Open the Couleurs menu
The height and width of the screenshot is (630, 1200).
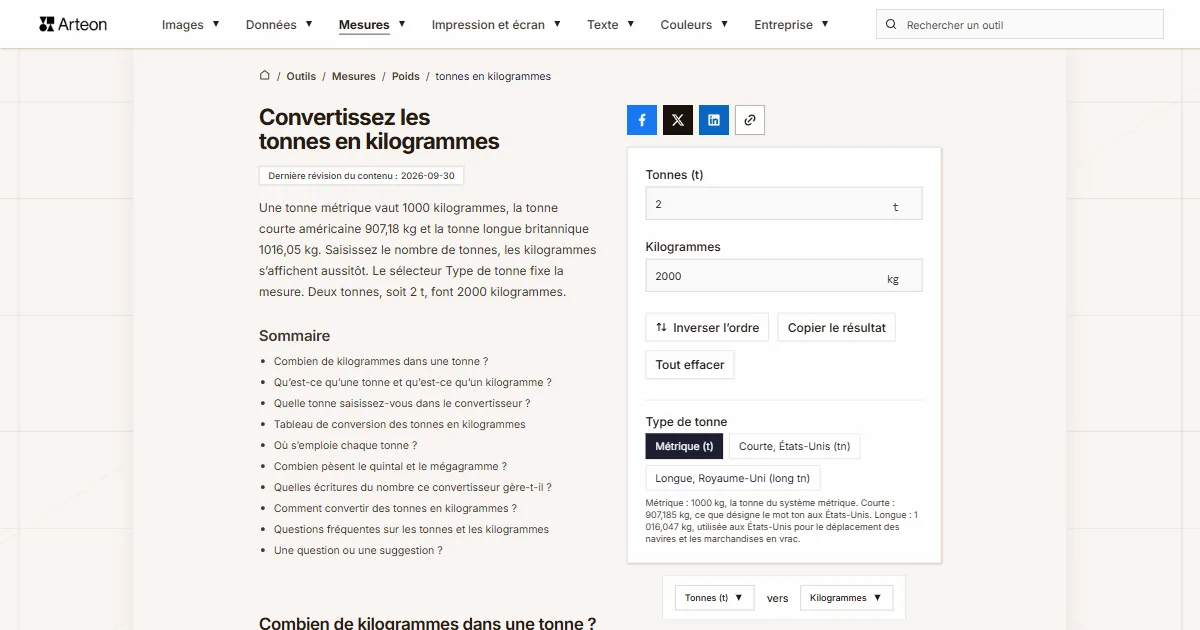pyautogui.click(x=694, y=25)
